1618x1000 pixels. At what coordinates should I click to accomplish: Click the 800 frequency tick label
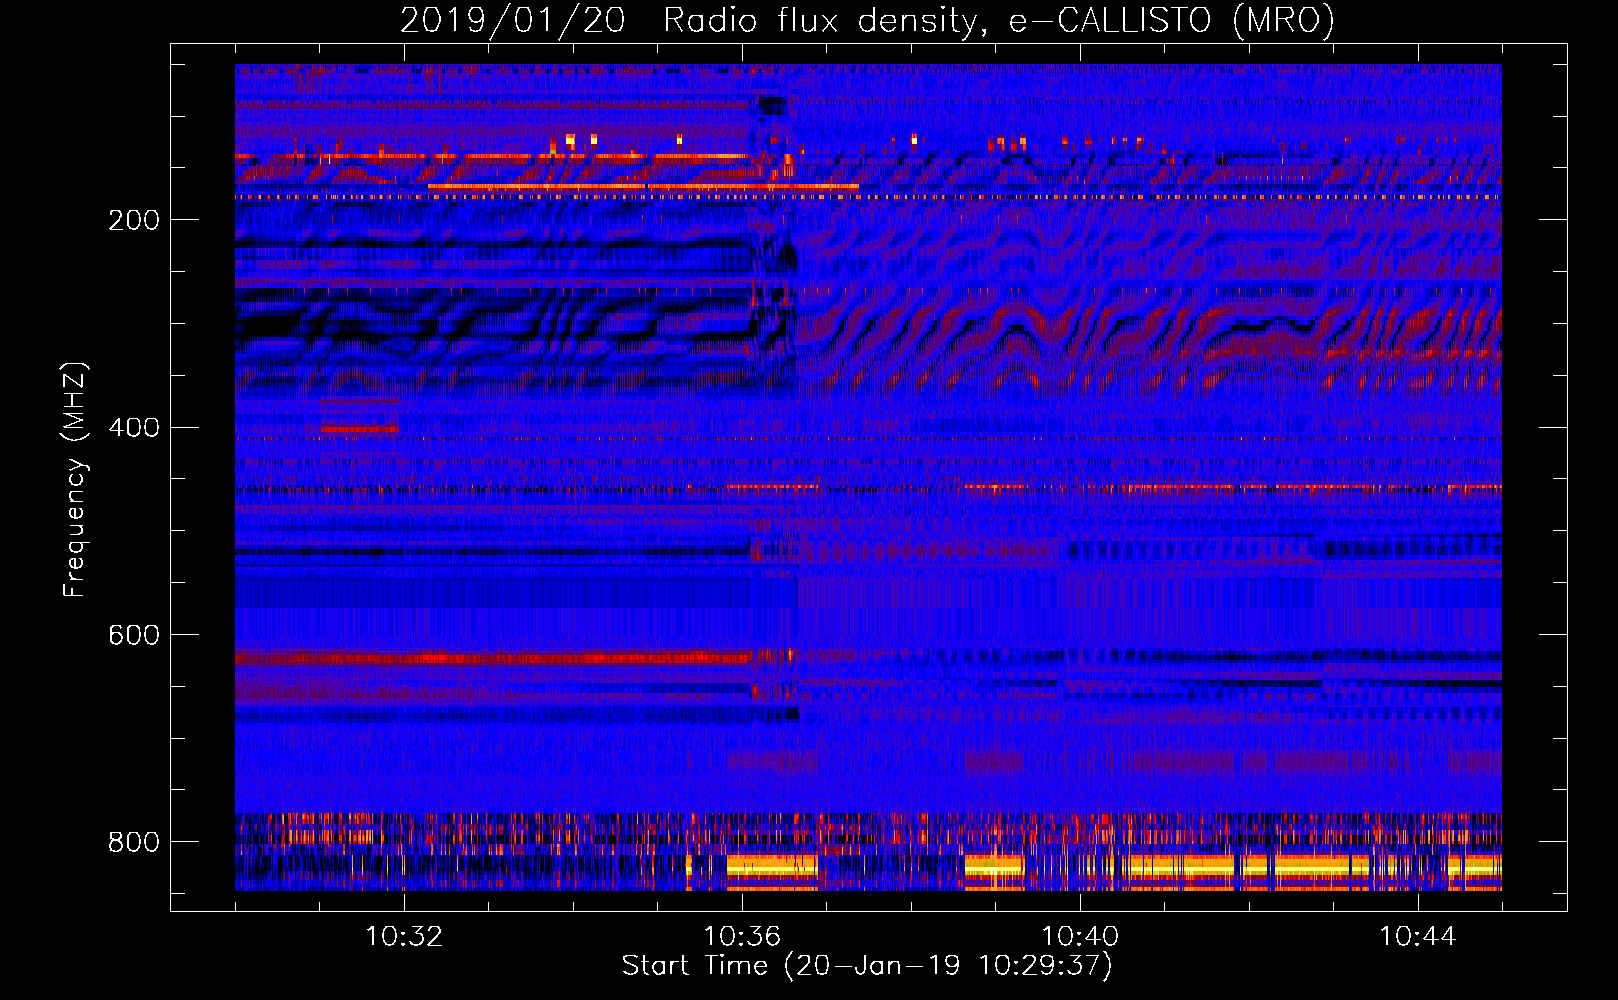[x=134, y=842]
